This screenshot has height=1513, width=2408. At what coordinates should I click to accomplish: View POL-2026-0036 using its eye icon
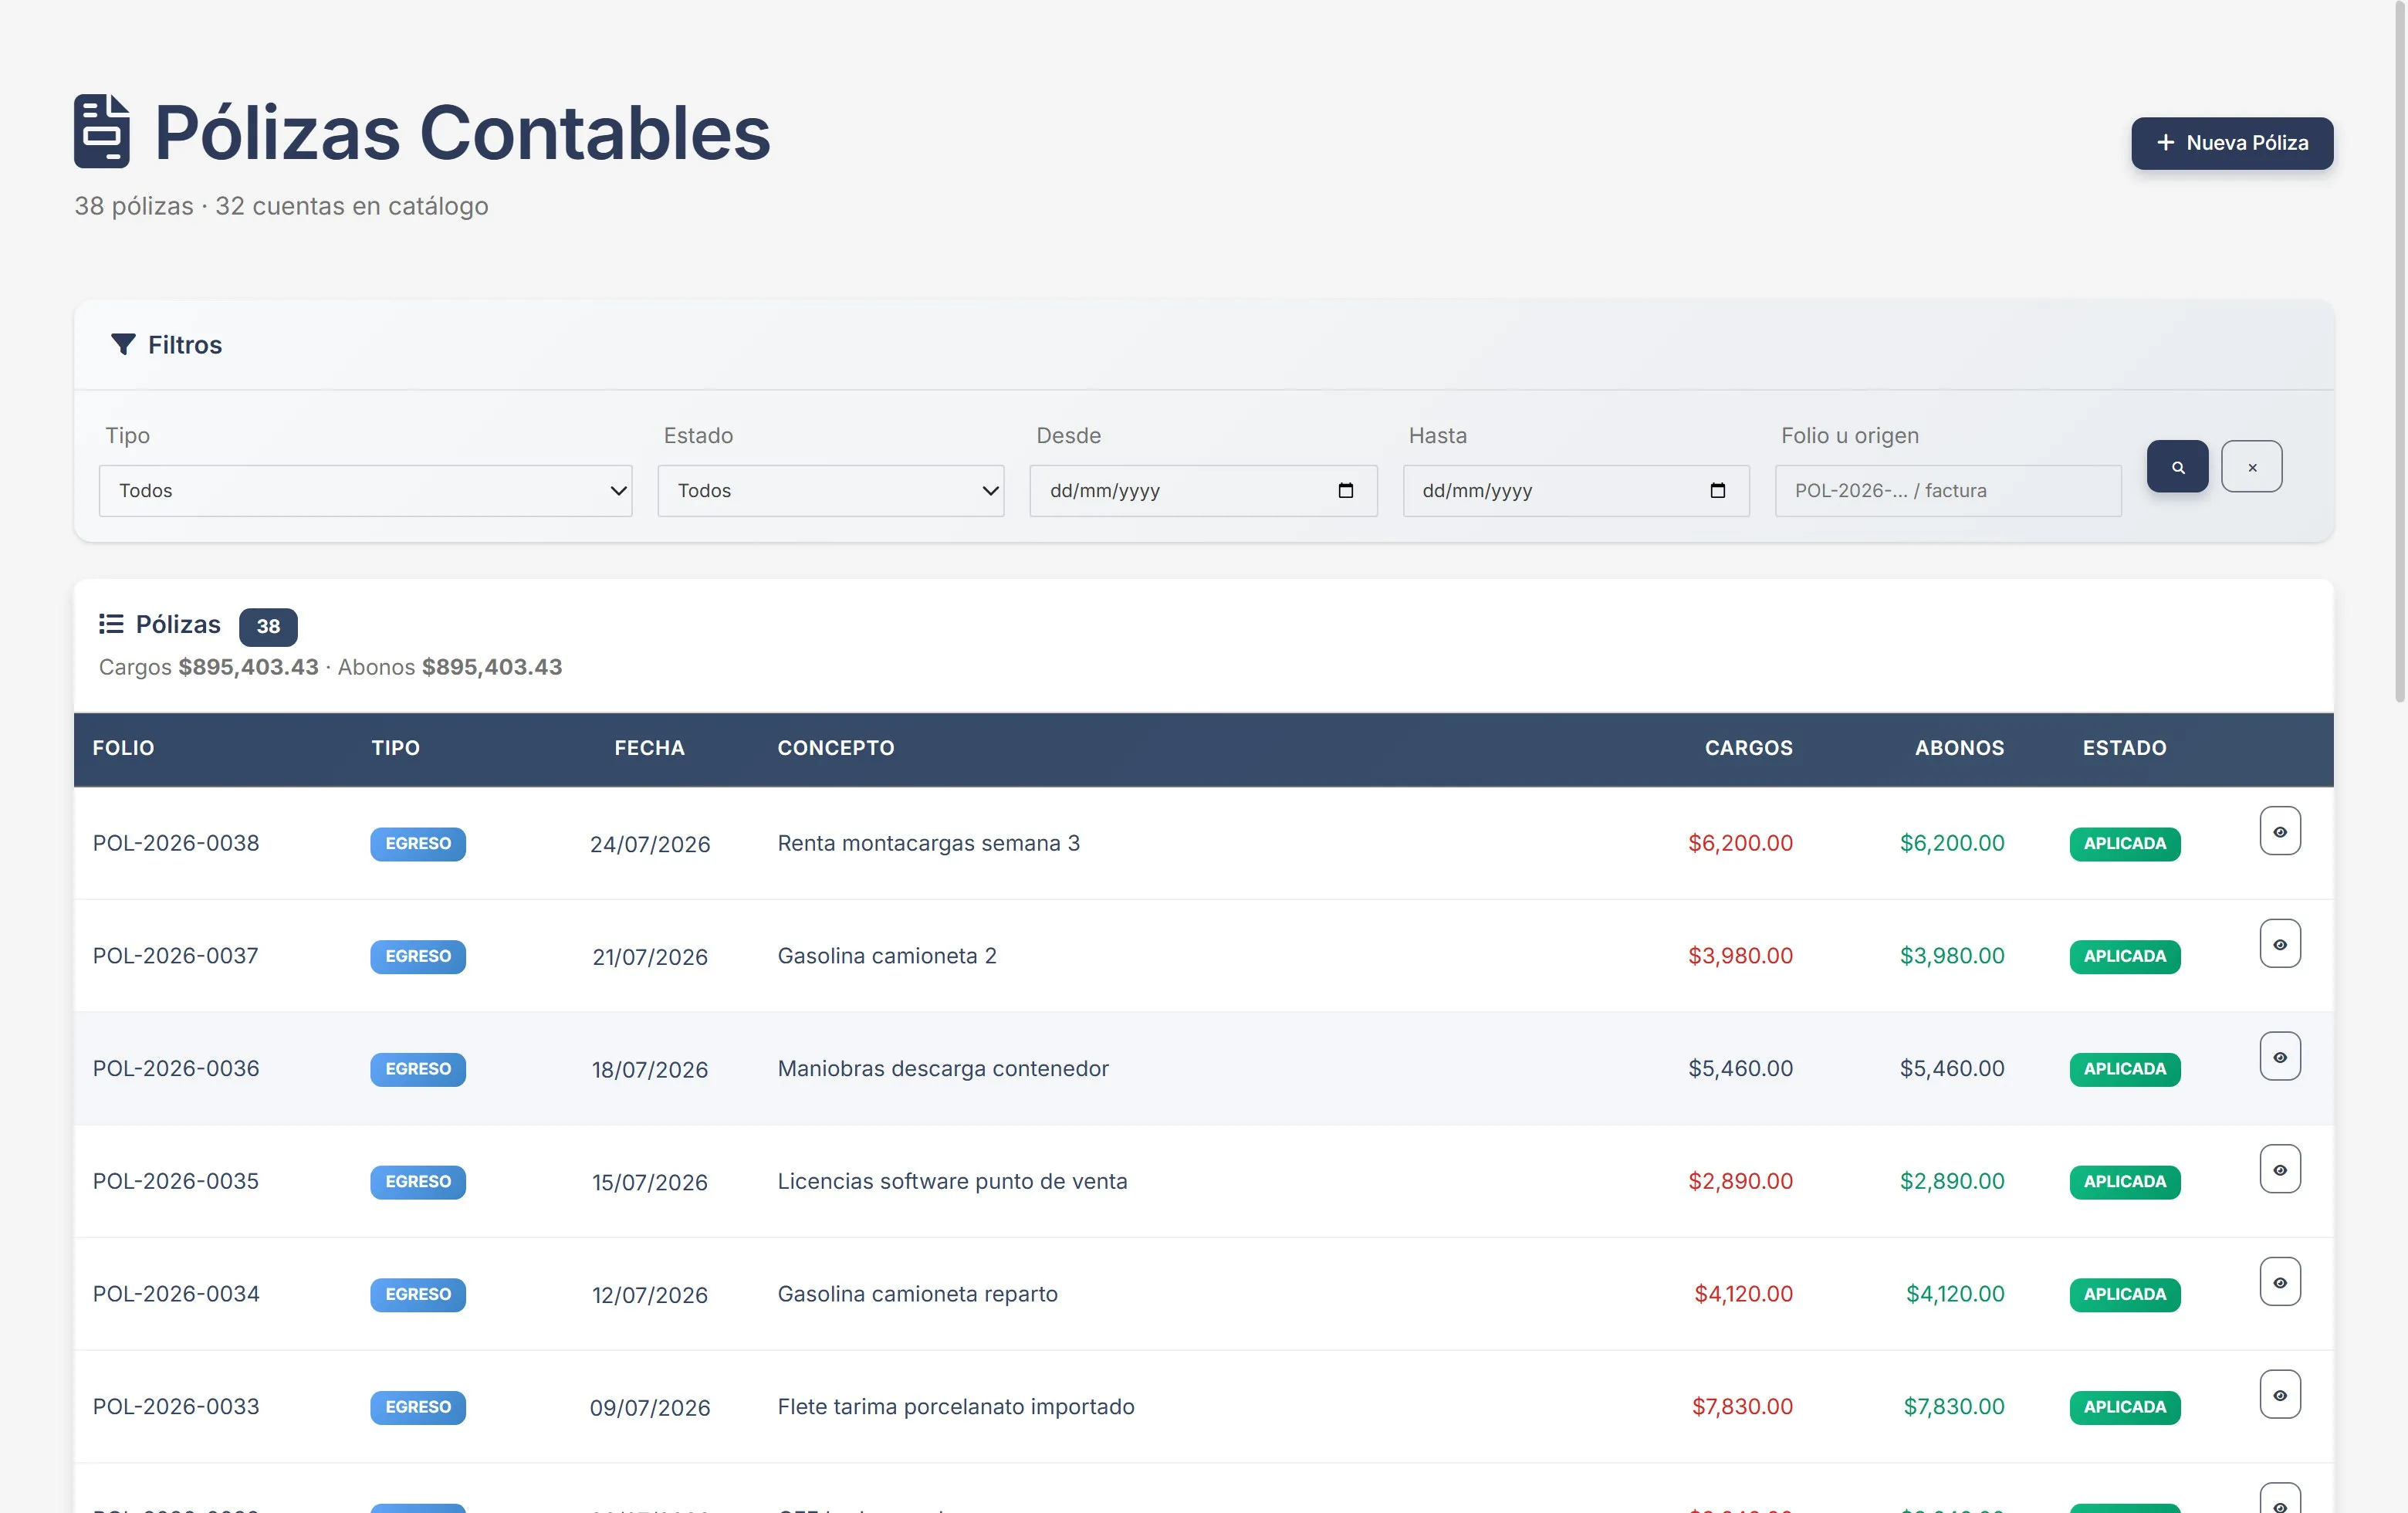point(2279,1056)
